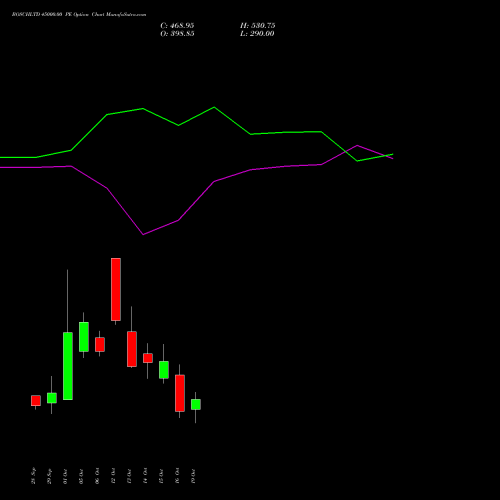Image resolution: width=500 pixels, height=500 pixels.
Task: Select the red candlestick for 28 Sep
Action: tap(36, 401)
